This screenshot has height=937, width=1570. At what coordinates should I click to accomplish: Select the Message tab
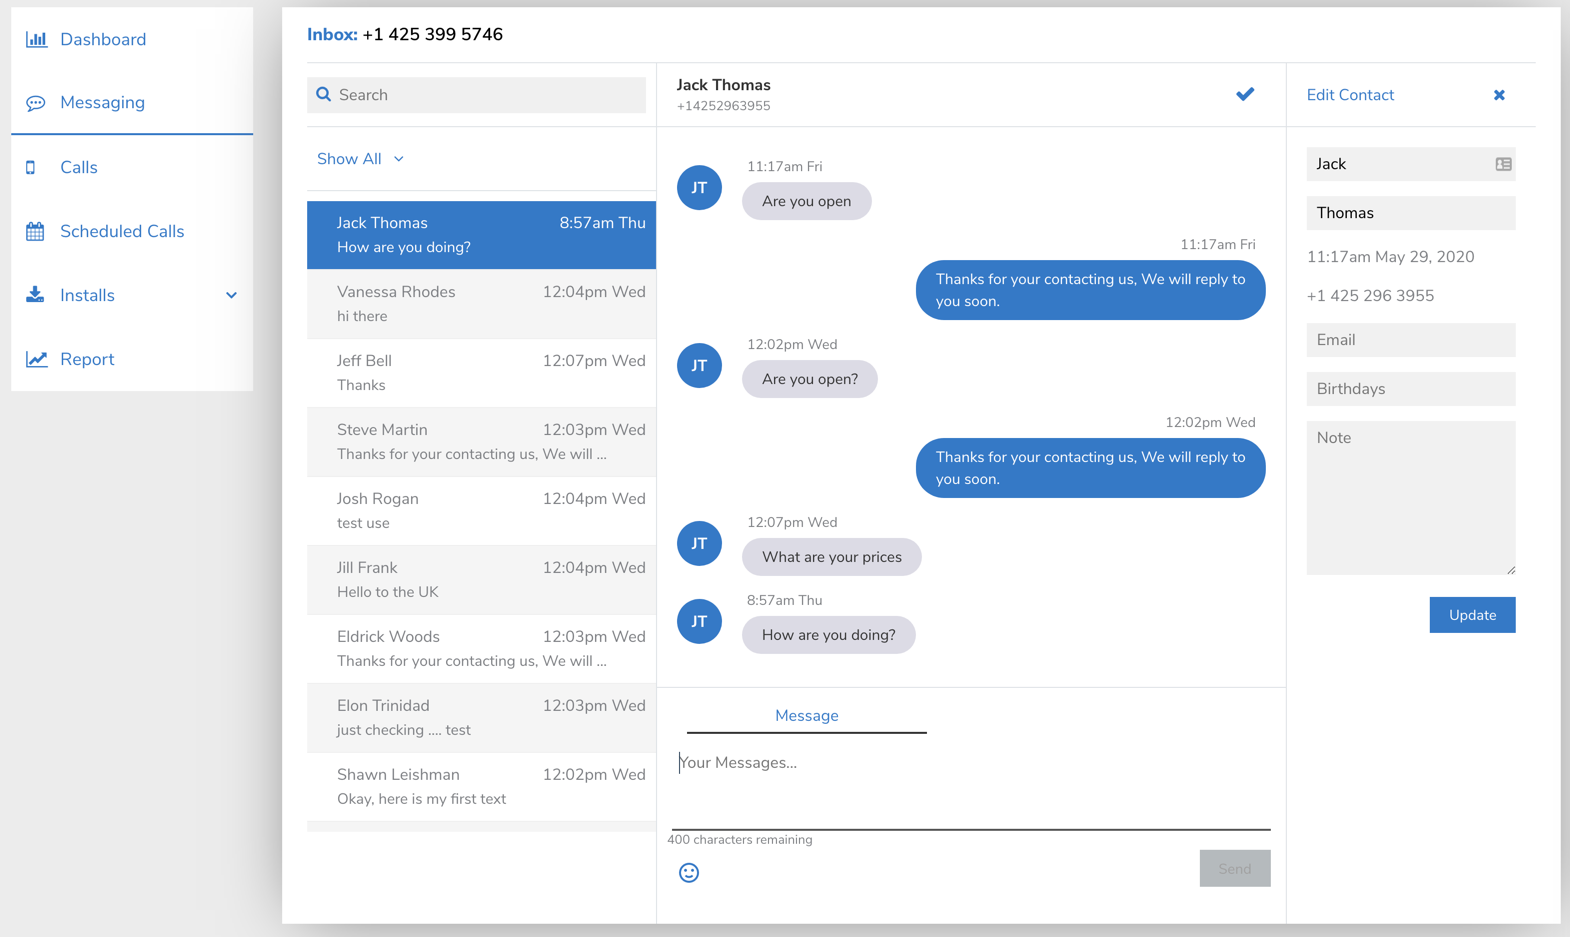tap(806, 716)
